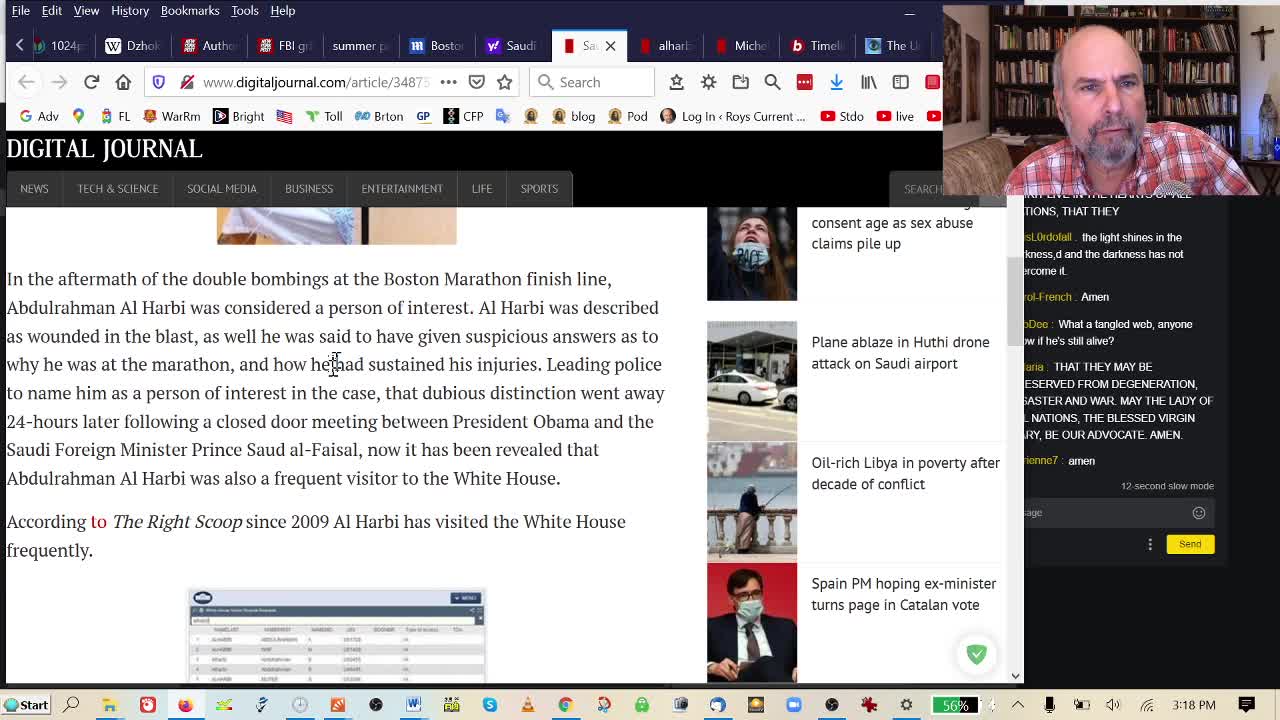The width and height of the screenshot is (1280, 720).
Task: Reload the current page
Action: [91, 82]
